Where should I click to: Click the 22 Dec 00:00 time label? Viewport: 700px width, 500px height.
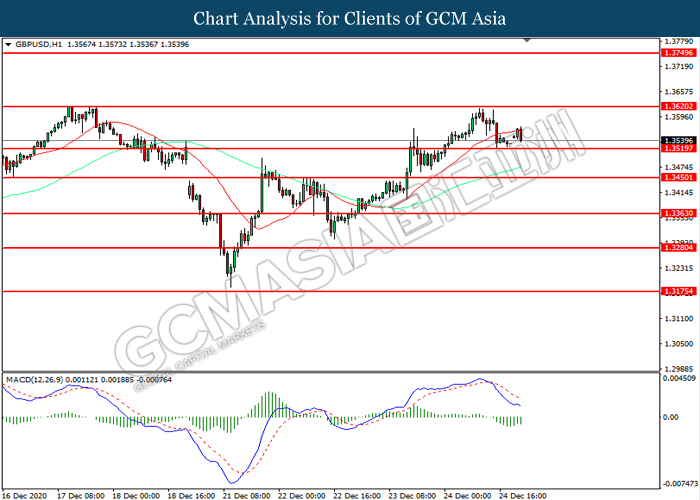(302, 496)
